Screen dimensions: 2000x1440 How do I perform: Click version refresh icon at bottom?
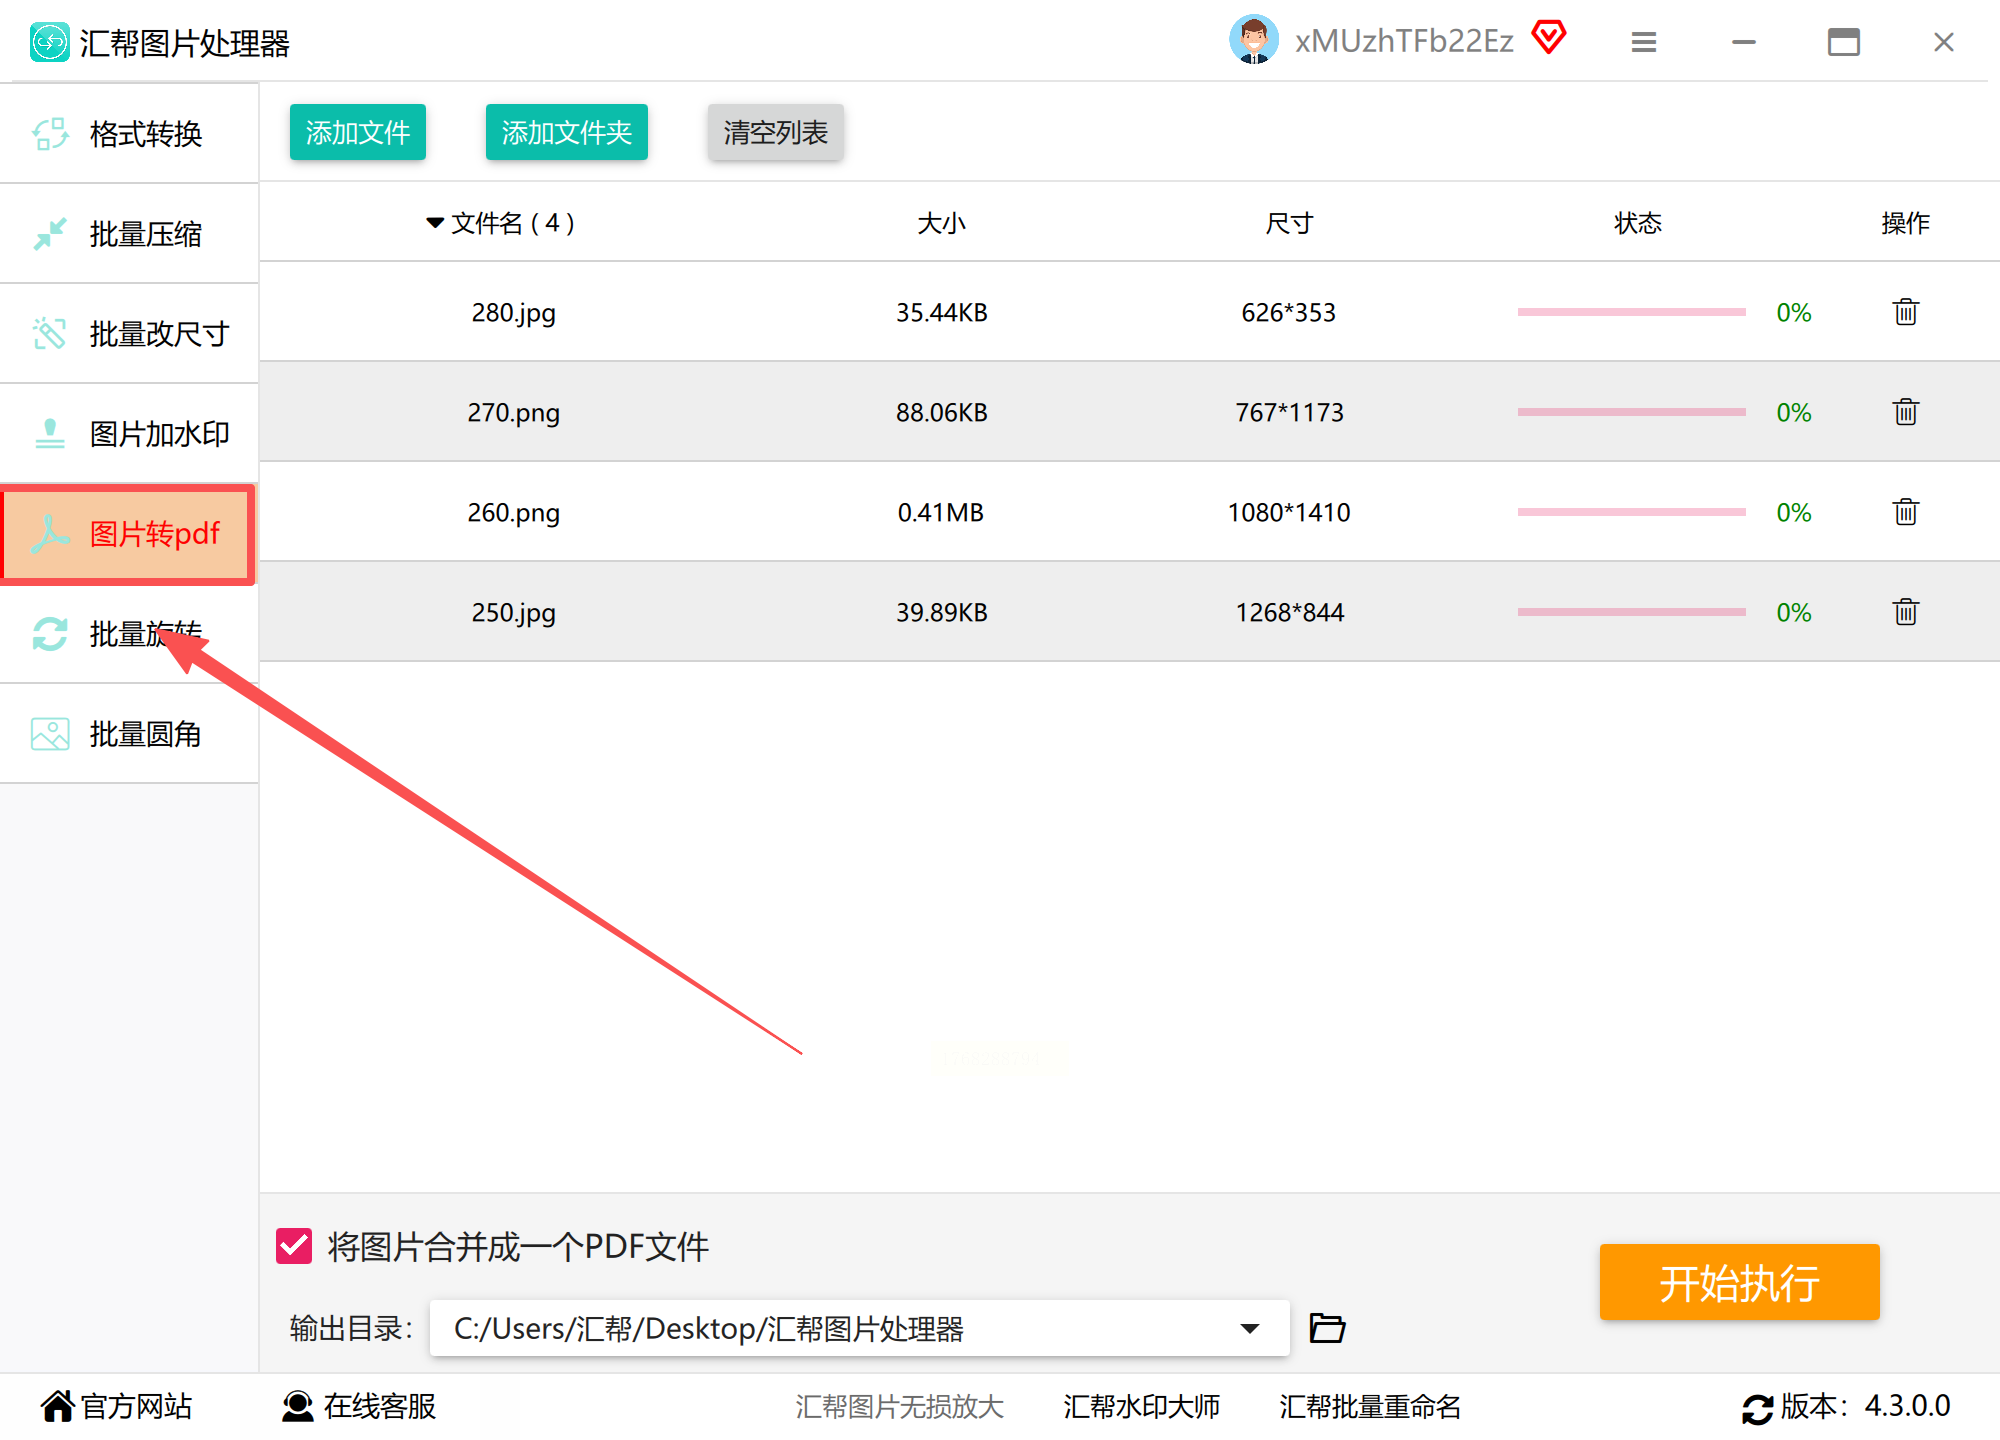[x=1757, y=1408]
